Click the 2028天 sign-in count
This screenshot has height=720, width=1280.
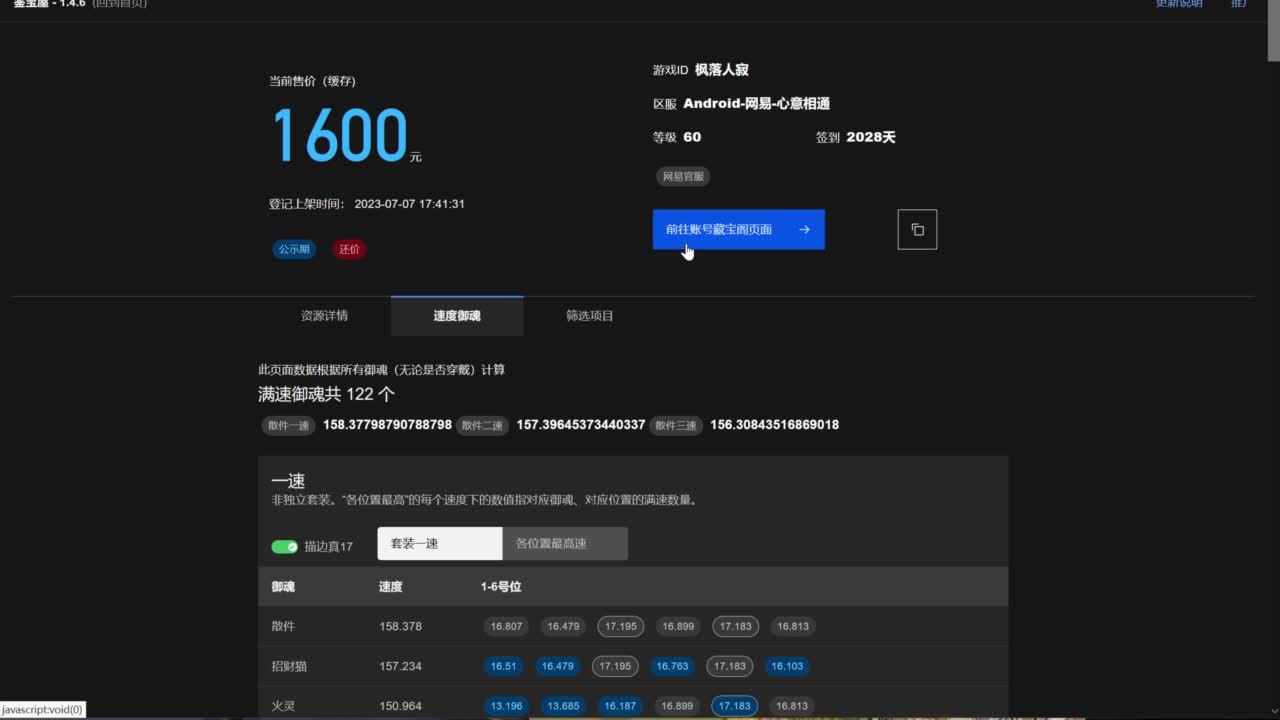[871, 137]
